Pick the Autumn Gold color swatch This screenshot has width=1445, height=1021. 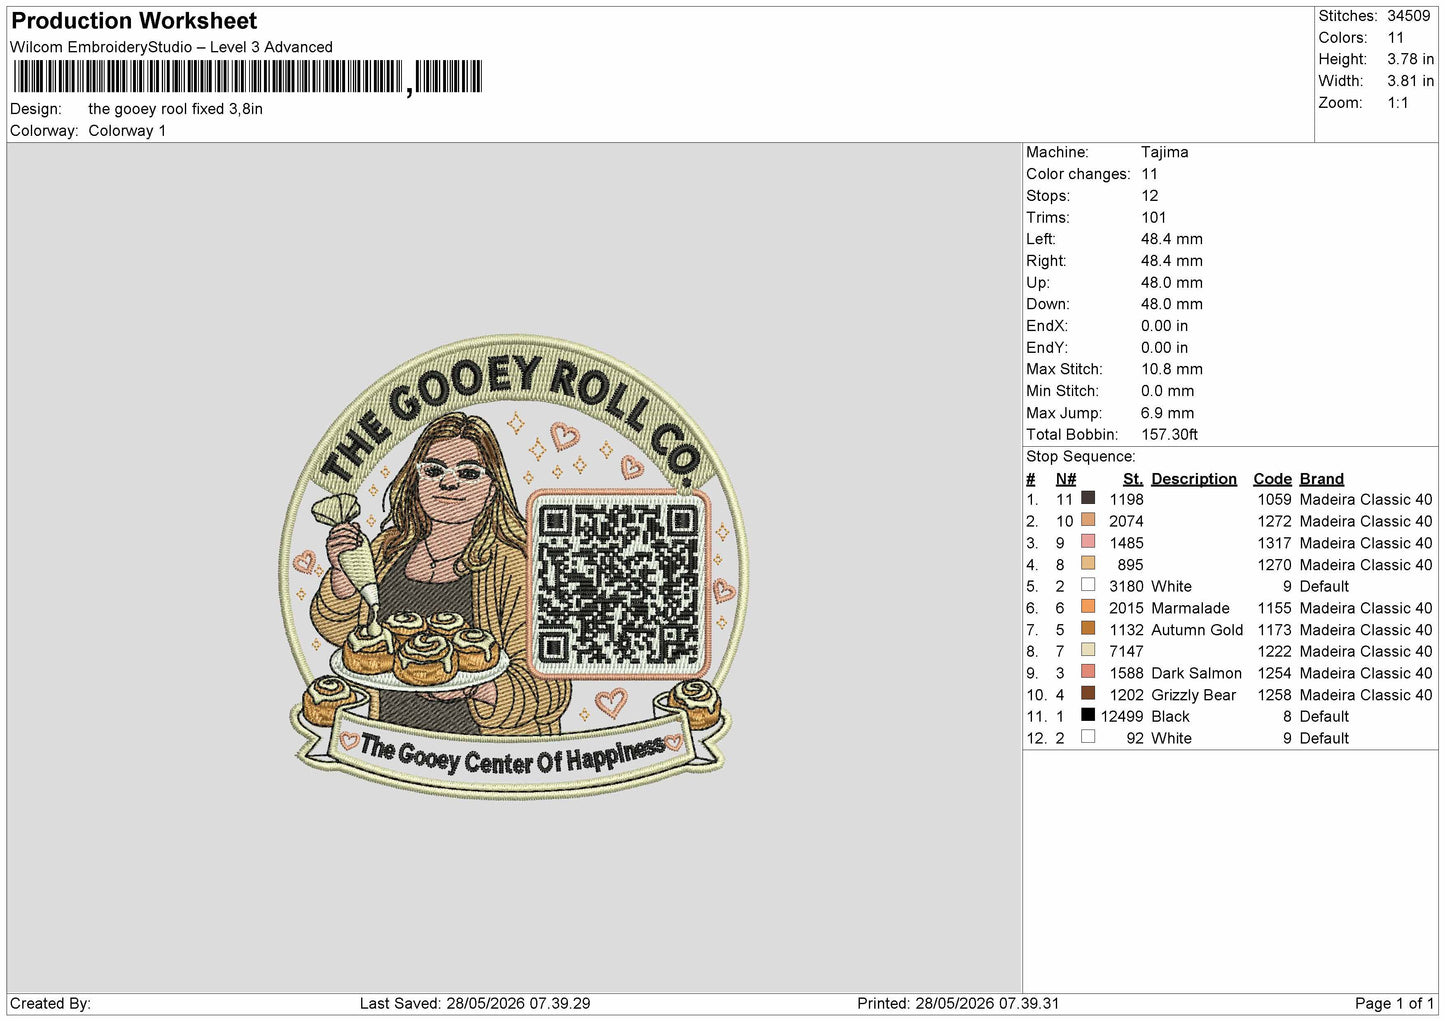1088,629
